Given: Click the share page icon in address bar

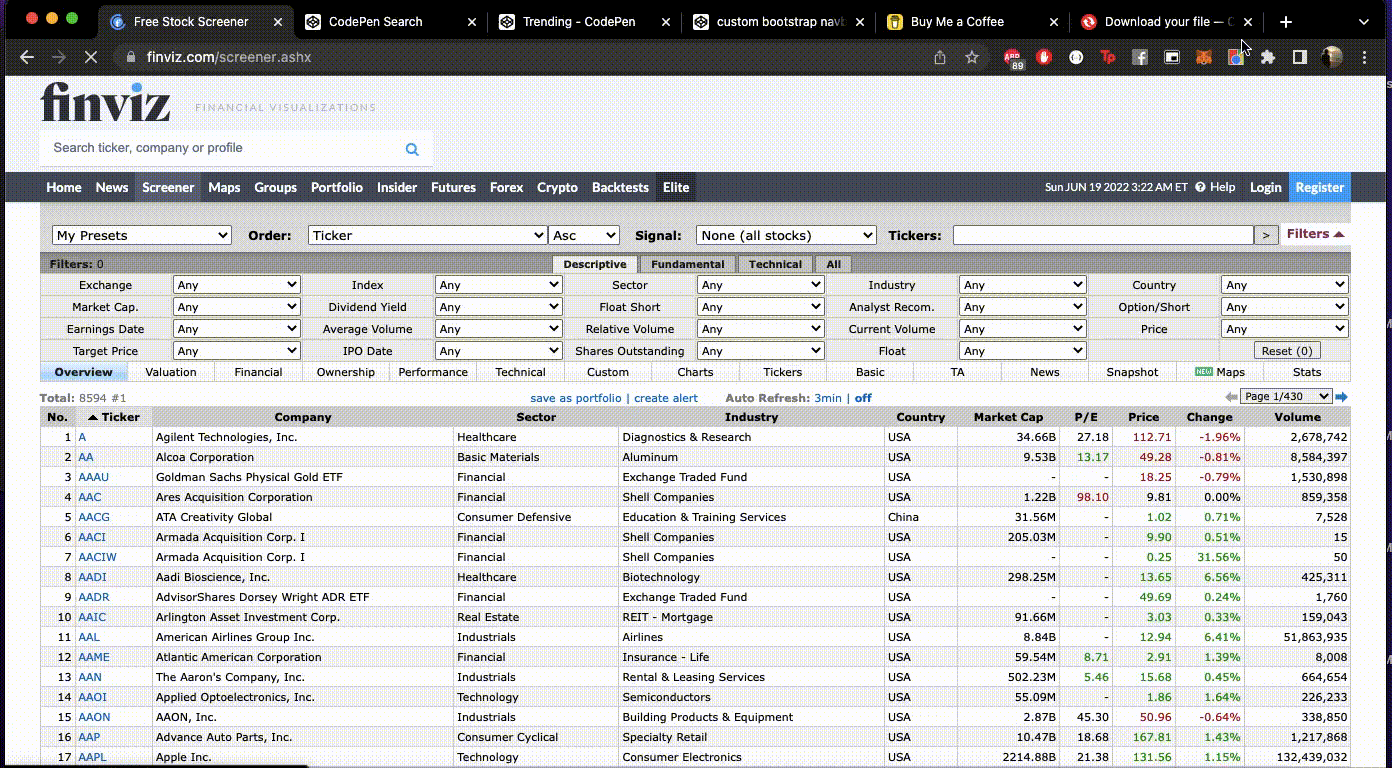Looking at the screenshot, I should tap(940, 58).
